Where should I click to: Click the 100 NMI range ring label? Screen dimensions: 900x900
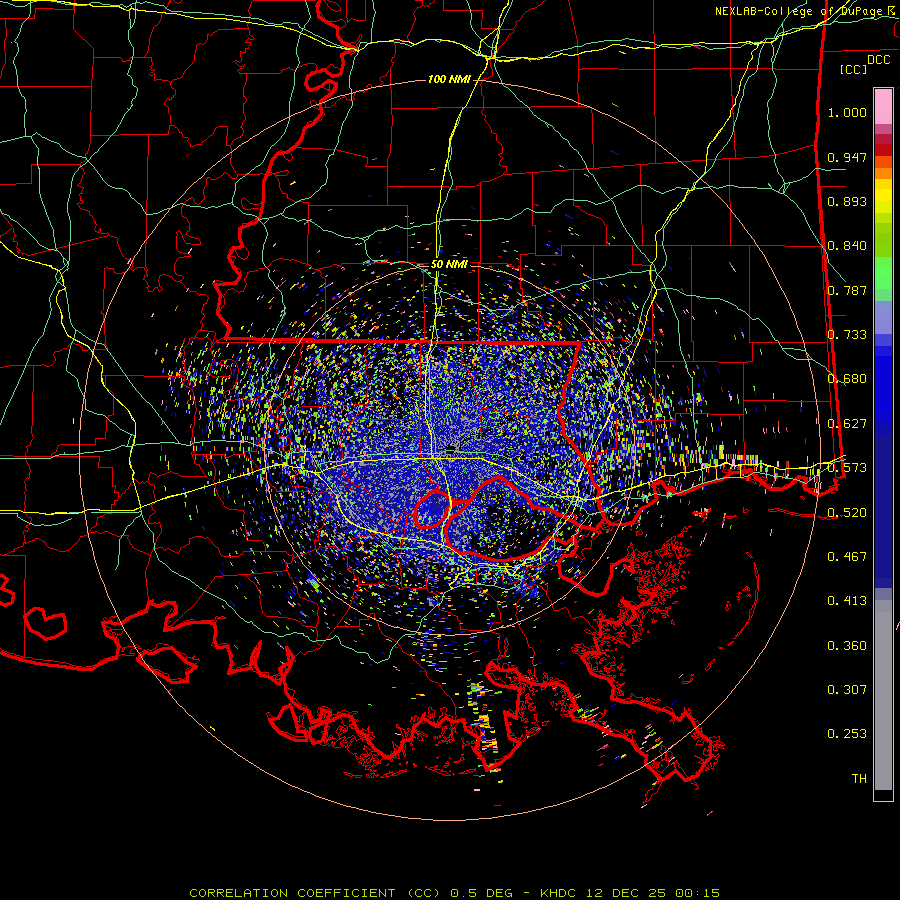pos(448,79)
